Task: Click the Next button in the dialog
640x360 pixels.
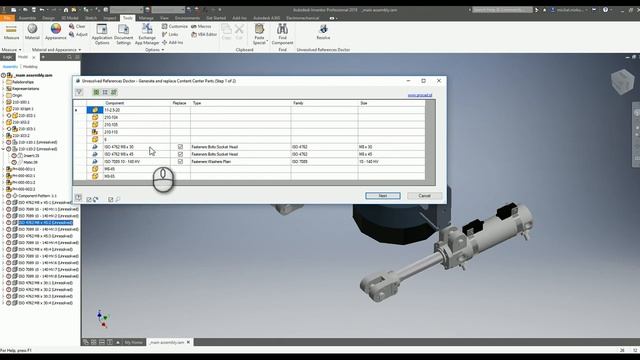Action: coord(382,196)
